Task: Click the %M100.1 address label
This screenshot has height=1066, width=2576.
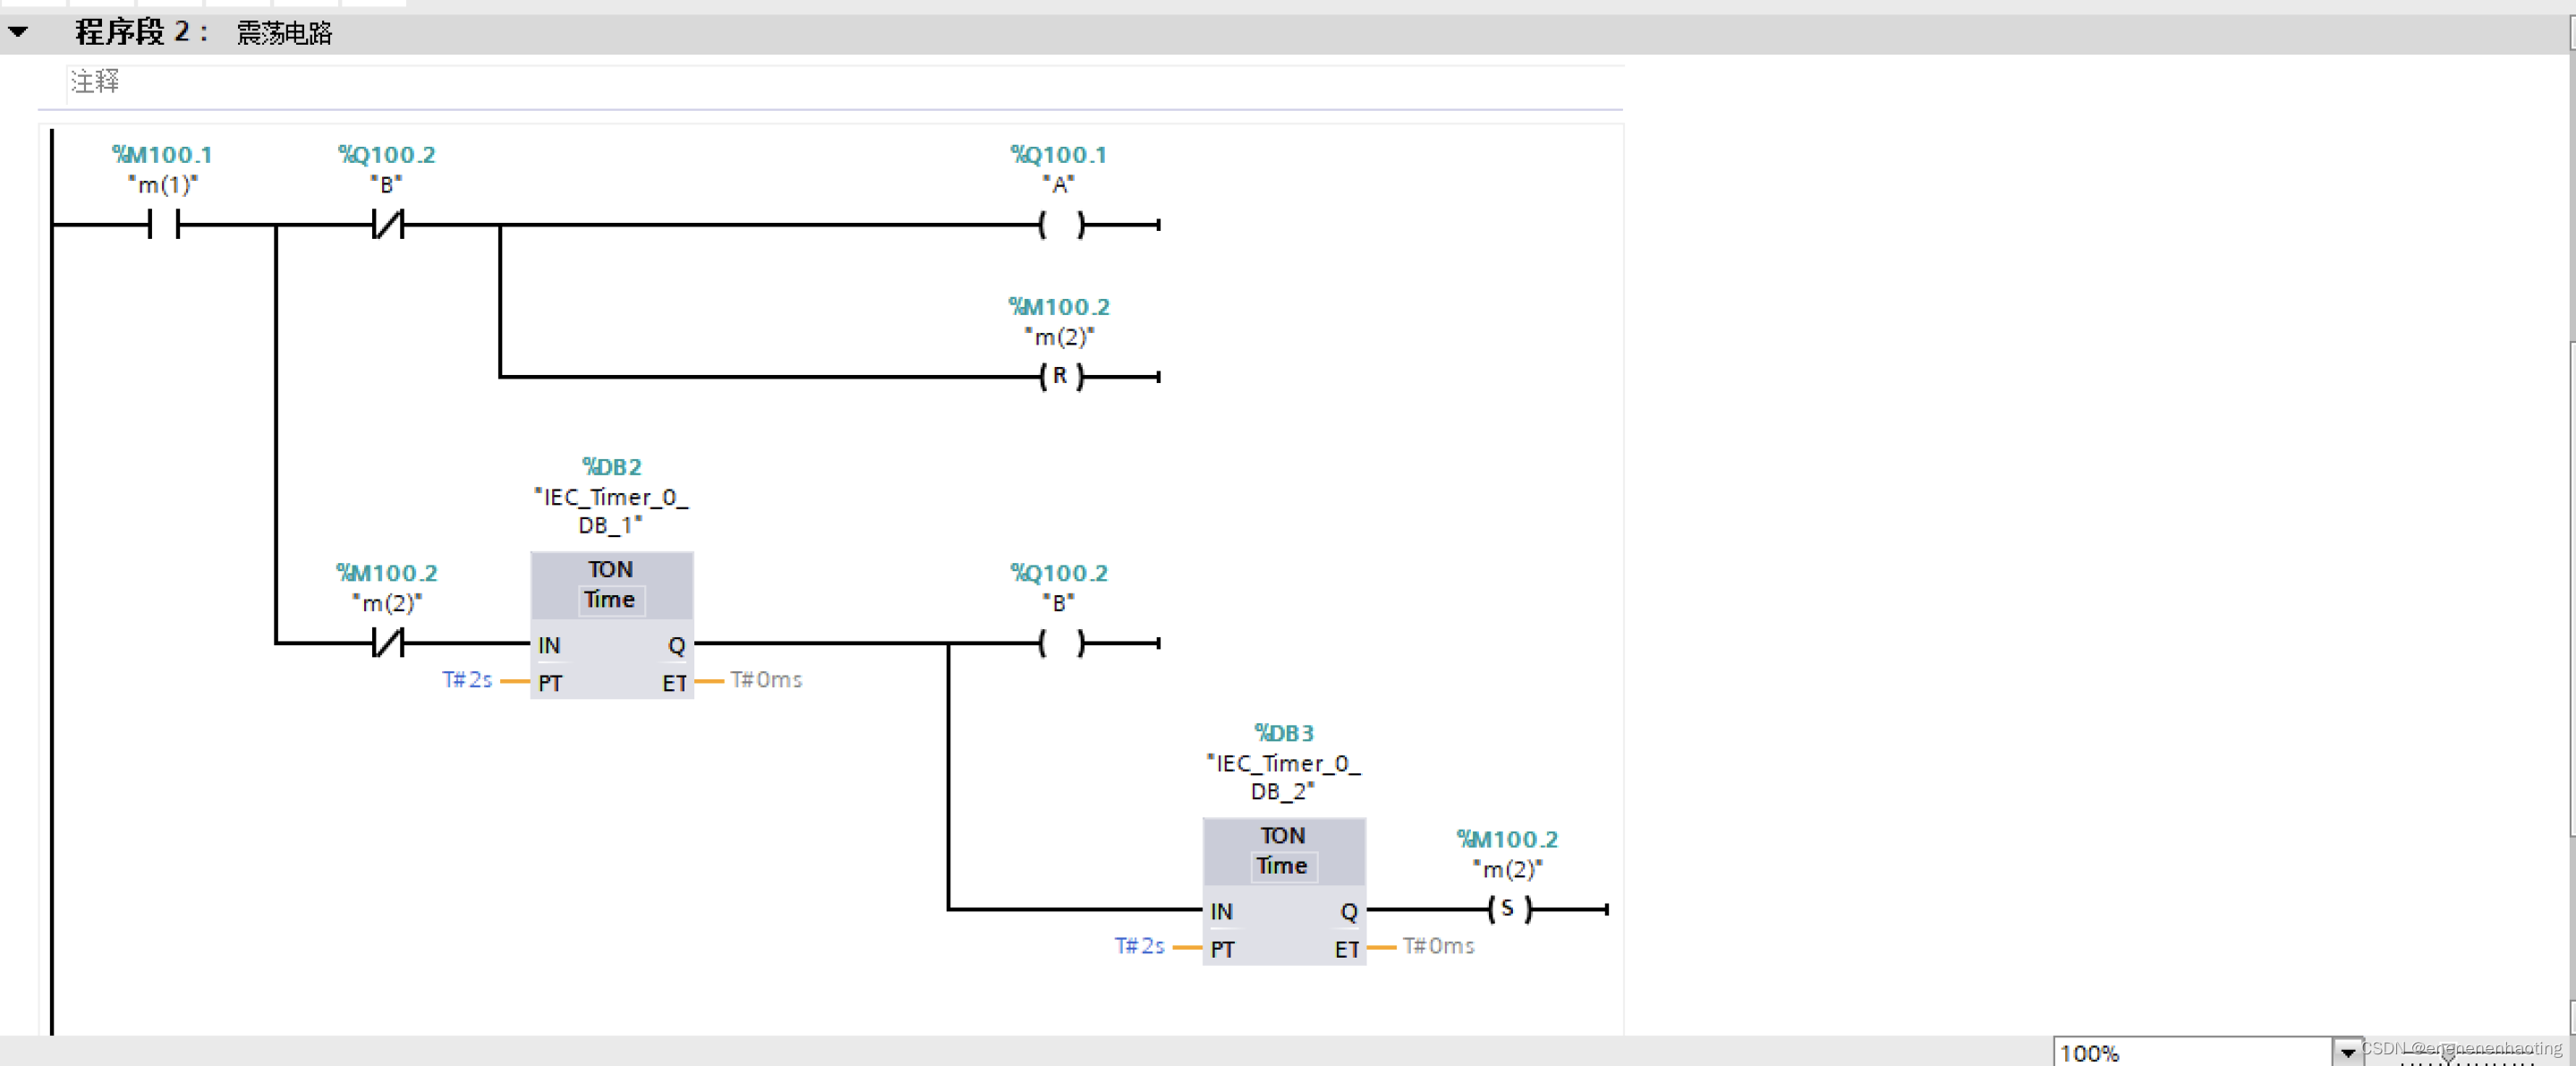Action: 162,155
